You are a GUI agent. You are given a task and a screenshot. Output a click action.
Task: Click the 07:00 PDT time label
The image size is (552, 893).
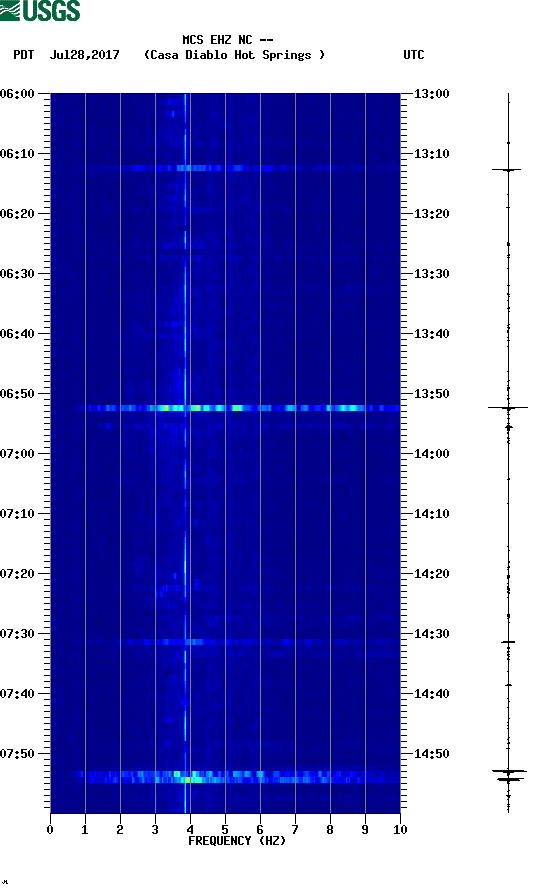click(18, 453)
